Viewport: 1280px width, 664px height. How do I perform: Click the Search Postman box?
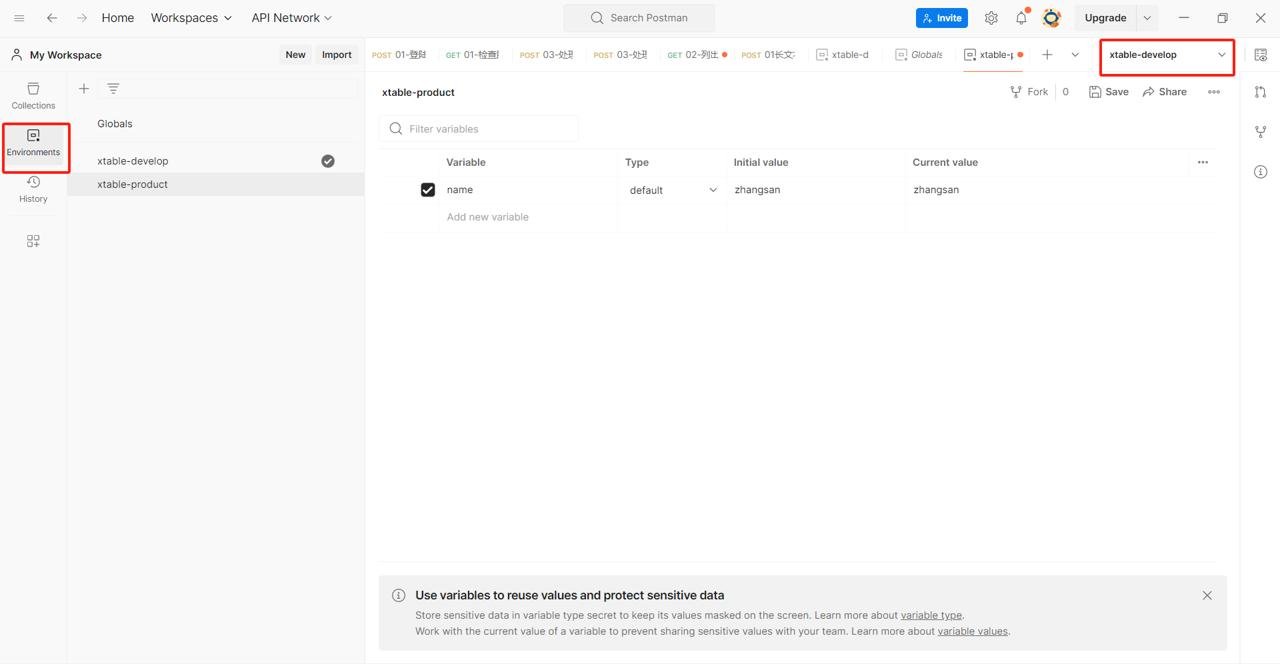[x=639, y=18]
